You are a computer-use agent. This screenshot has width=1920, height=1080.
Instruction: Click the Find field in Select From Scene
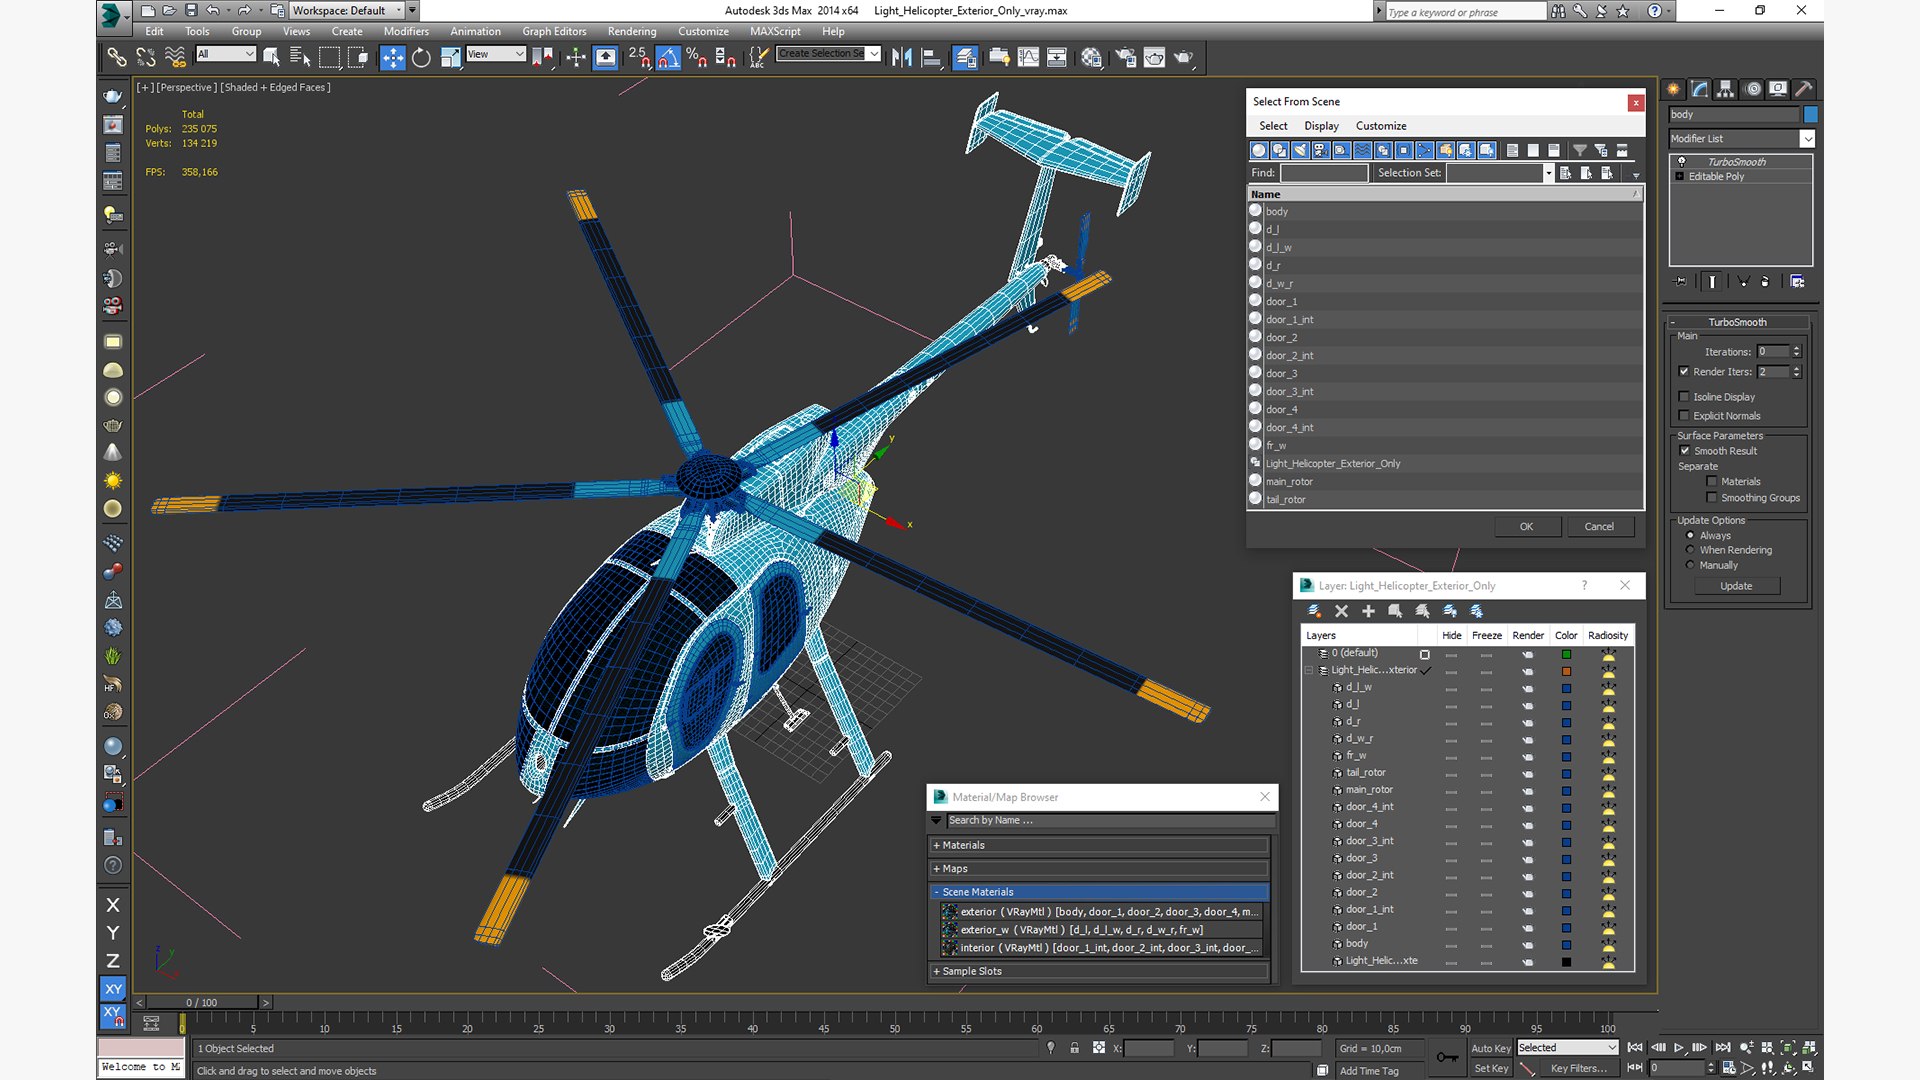[x=1324, y=173]
